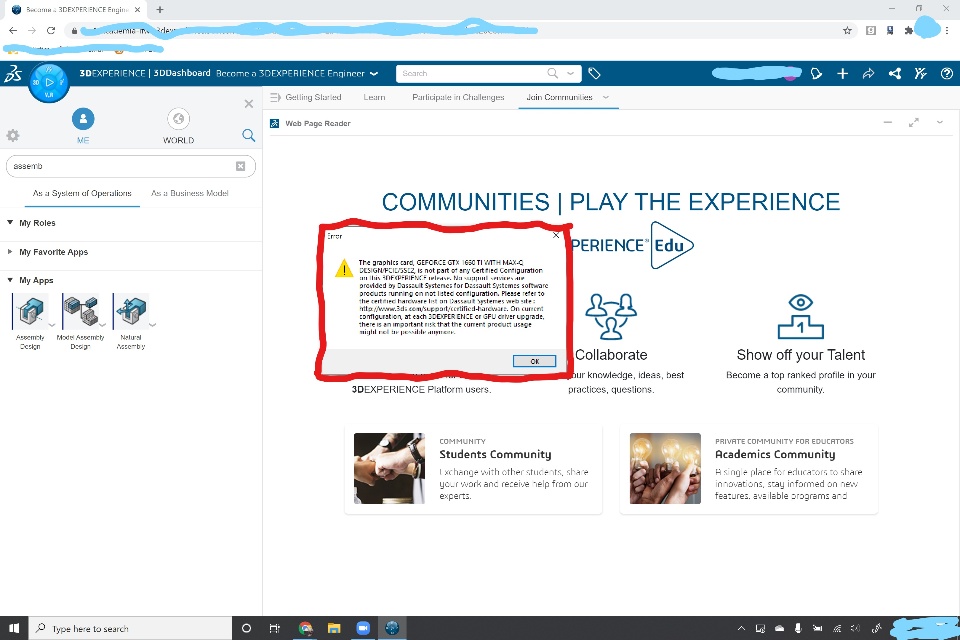Click the Academics Community lightbulbs thumbnail
This screenshot has width=960, height=640.
coord(666,469)
